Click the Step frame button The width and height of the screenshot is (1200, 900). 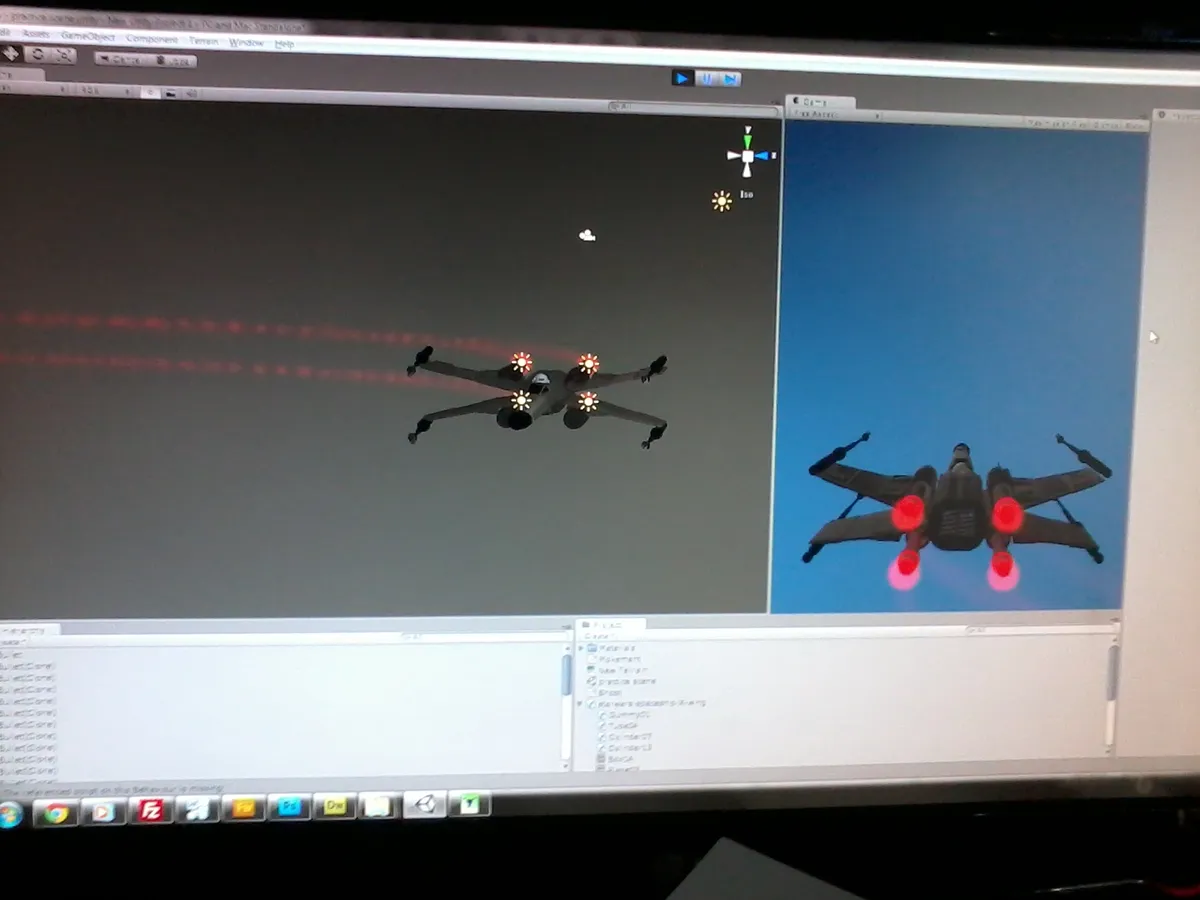tap(730, 79)
